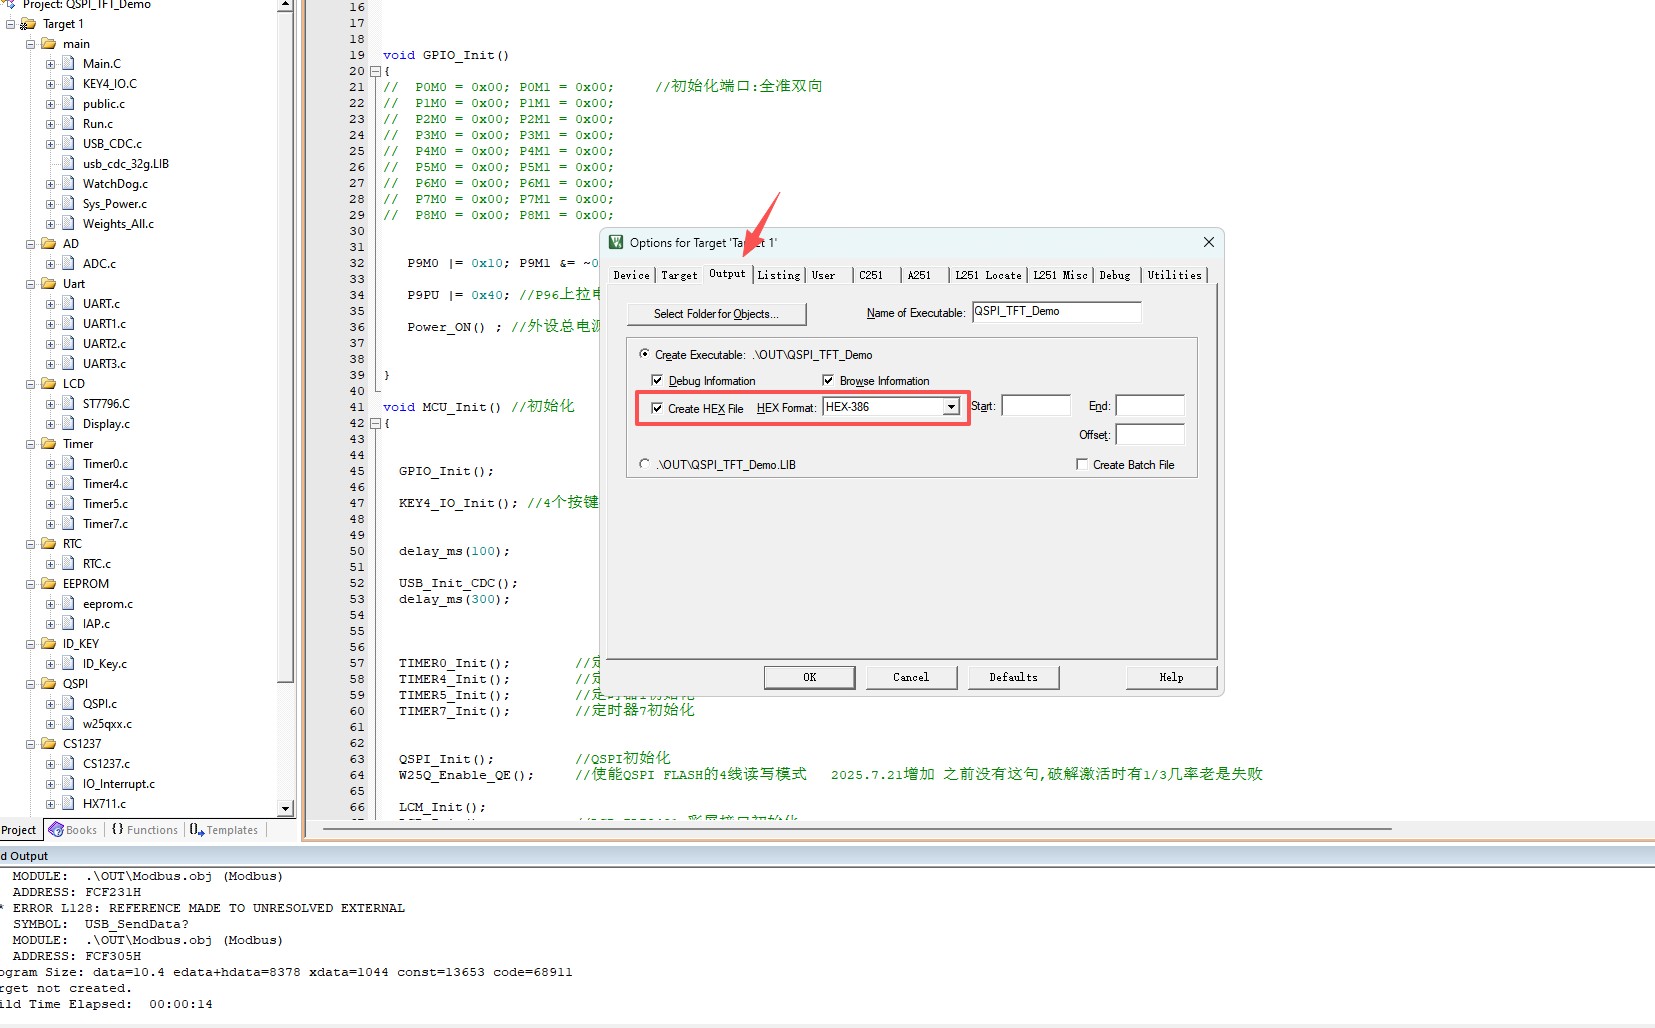Click the Books tab icon in the project panel
Image resolution: width=1655 pixels, height=1028 pixels.
[56, 830]
